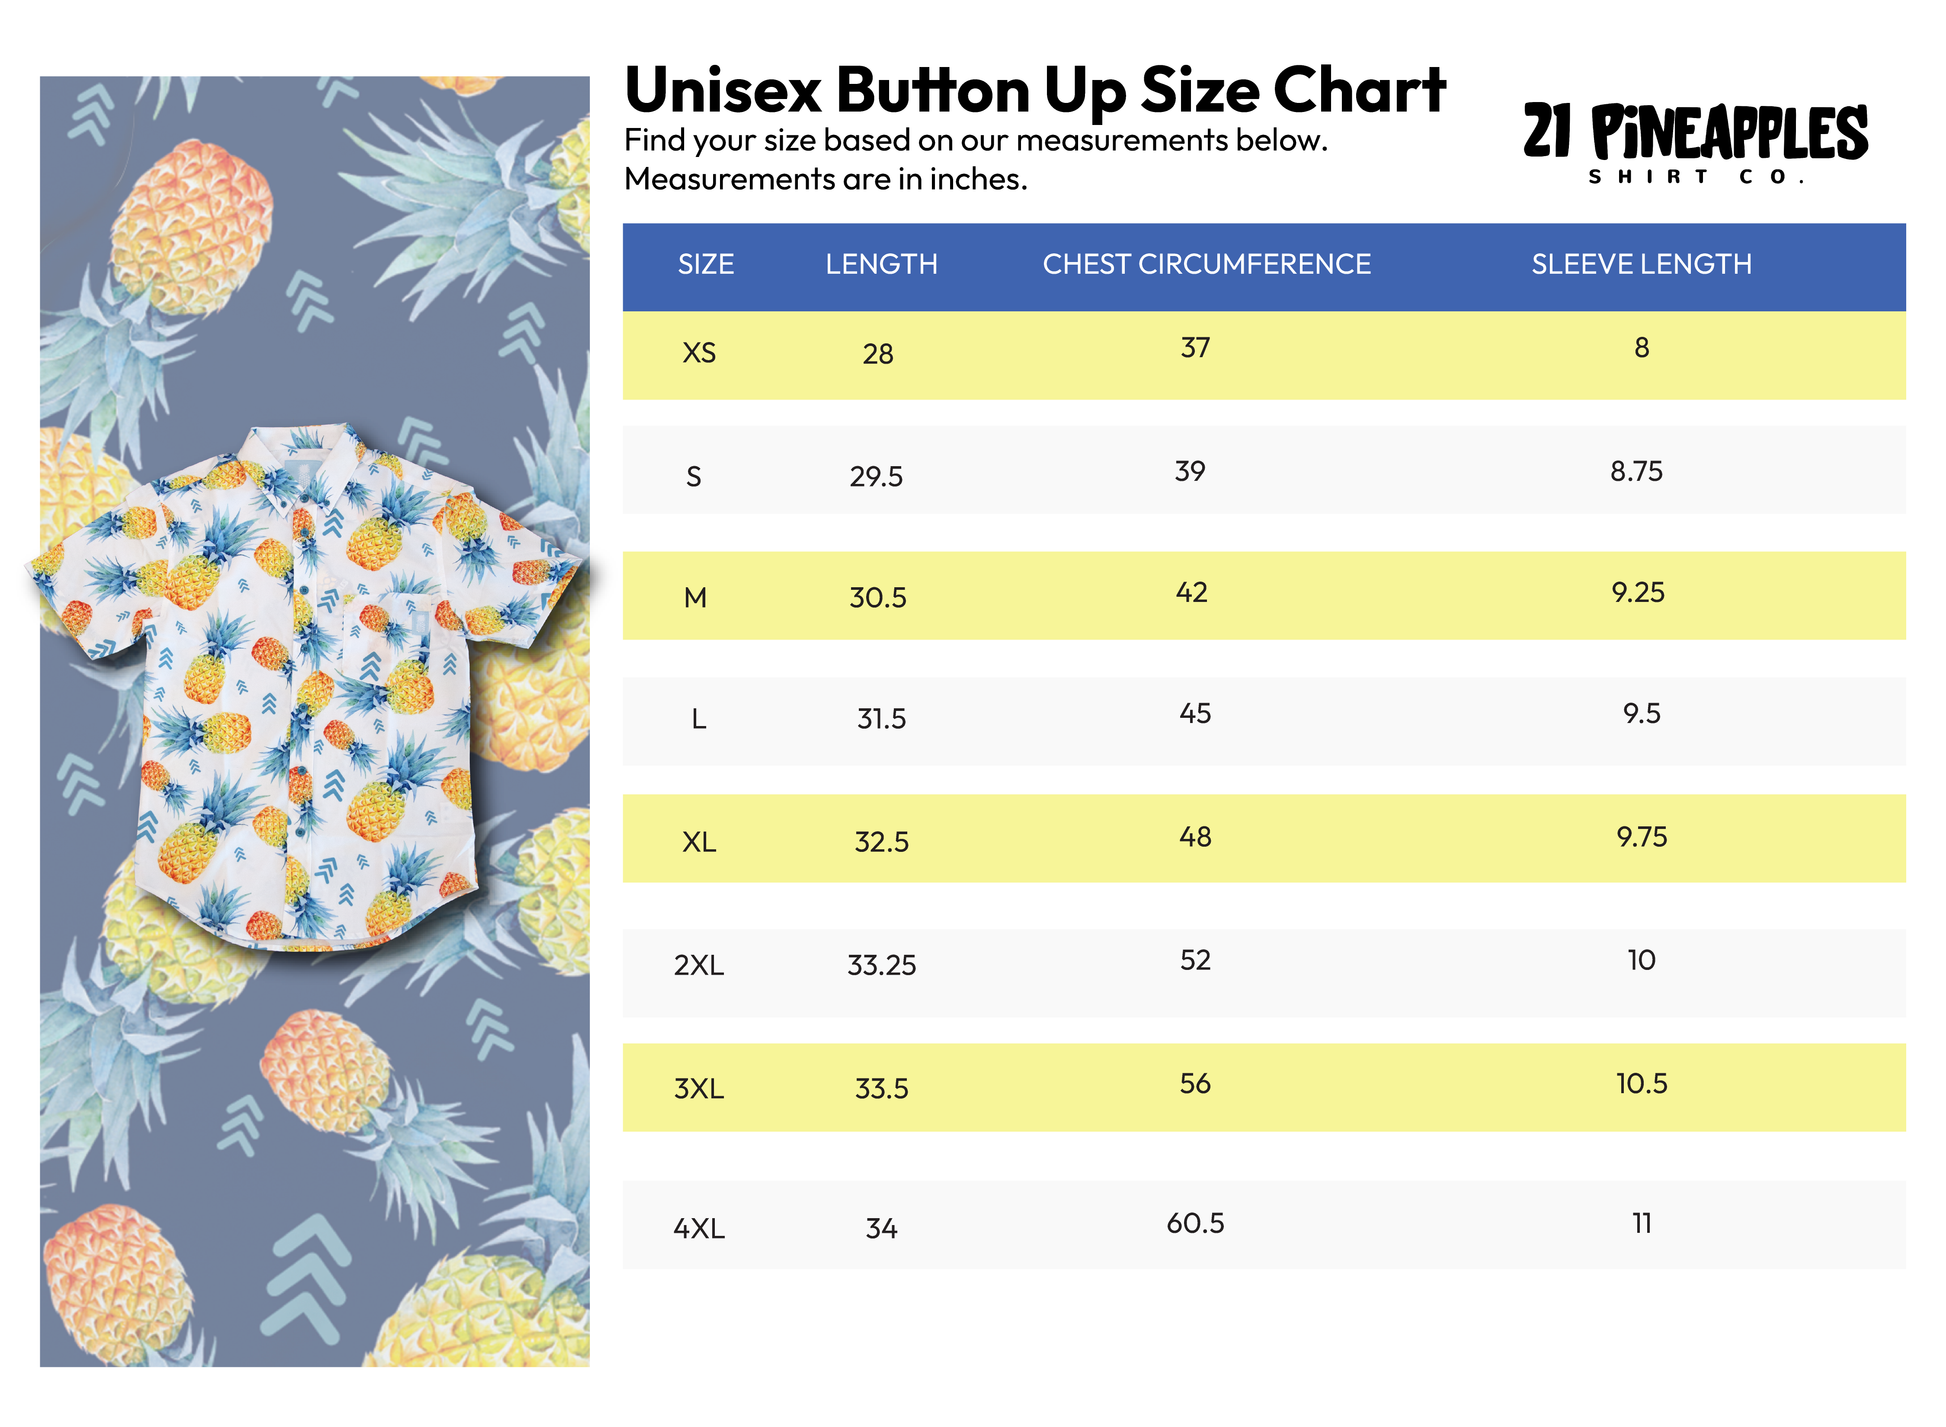Click the pineapple button-up shirt photo

point(305,687)
